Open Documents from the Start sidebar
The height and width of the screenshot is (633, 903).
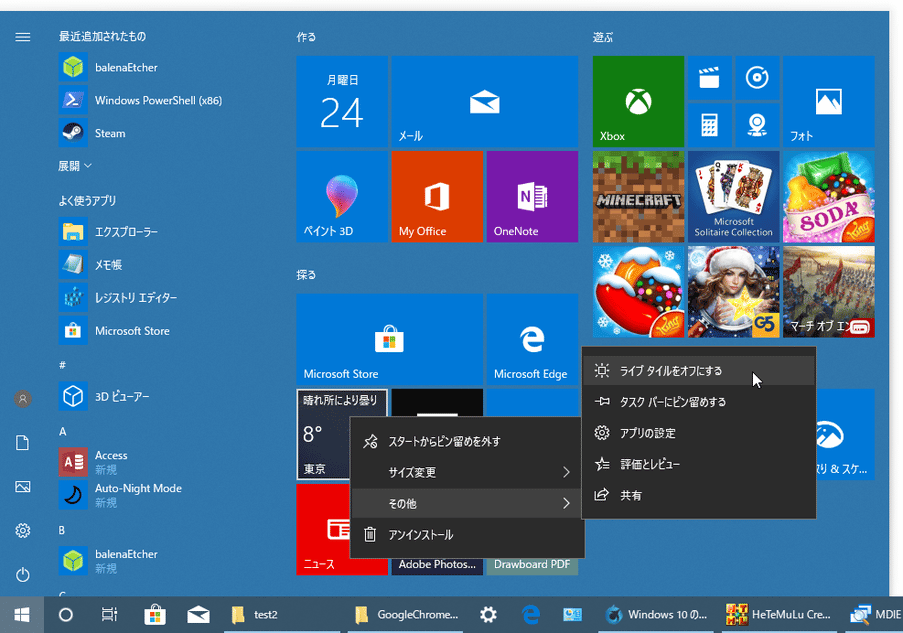coord(22,442)
